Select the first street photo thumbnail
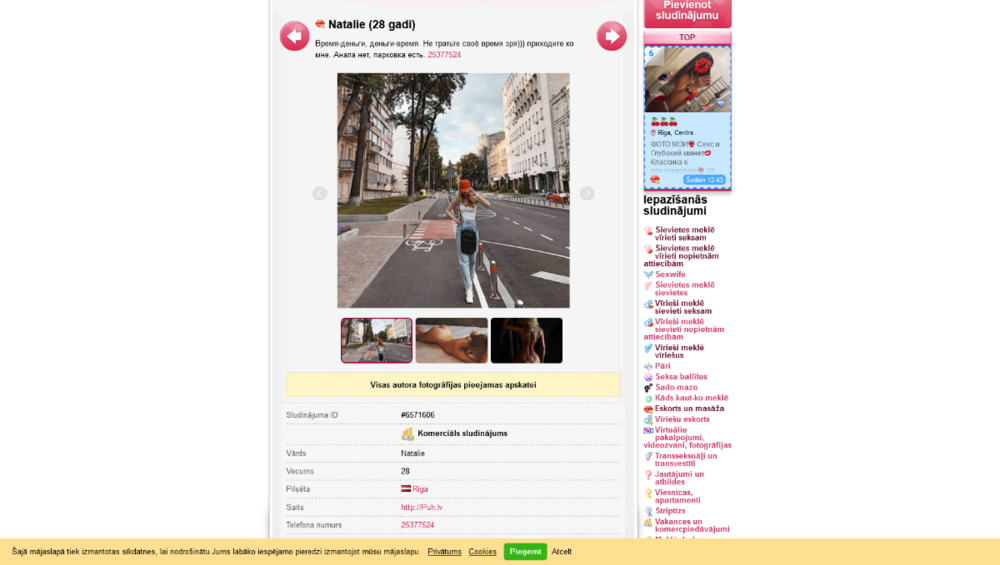Screen dimensions: 1000x565 point(377,341)
